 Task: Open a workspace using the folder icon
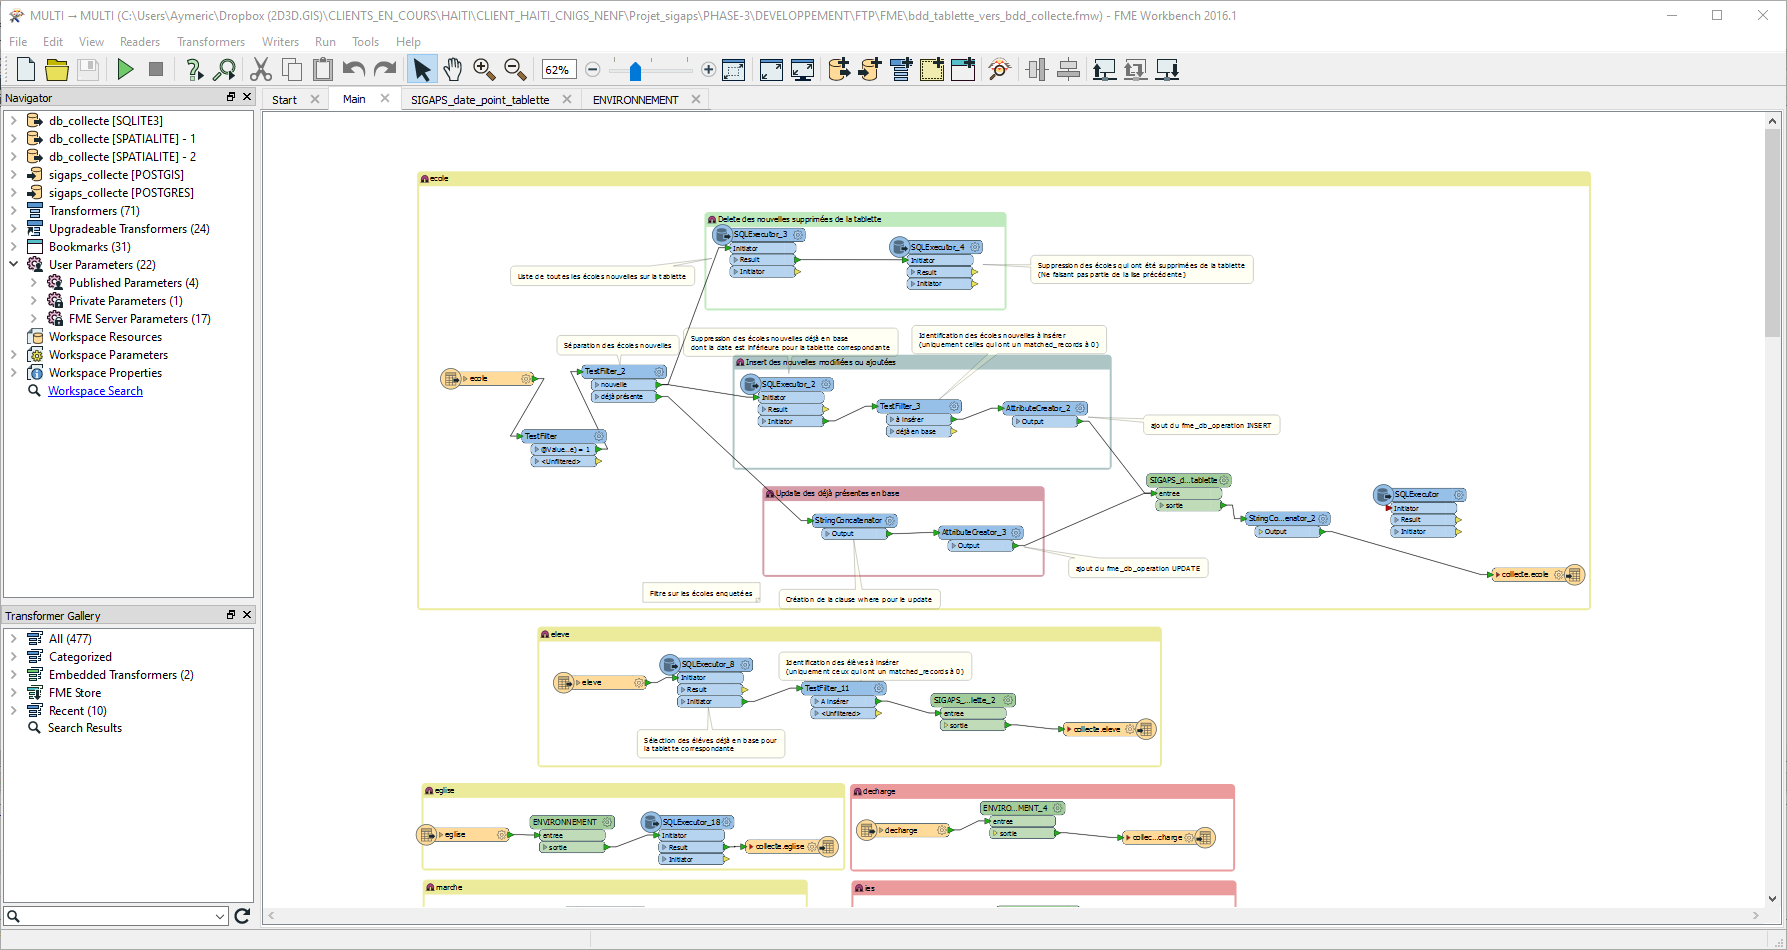pos(57,69)
